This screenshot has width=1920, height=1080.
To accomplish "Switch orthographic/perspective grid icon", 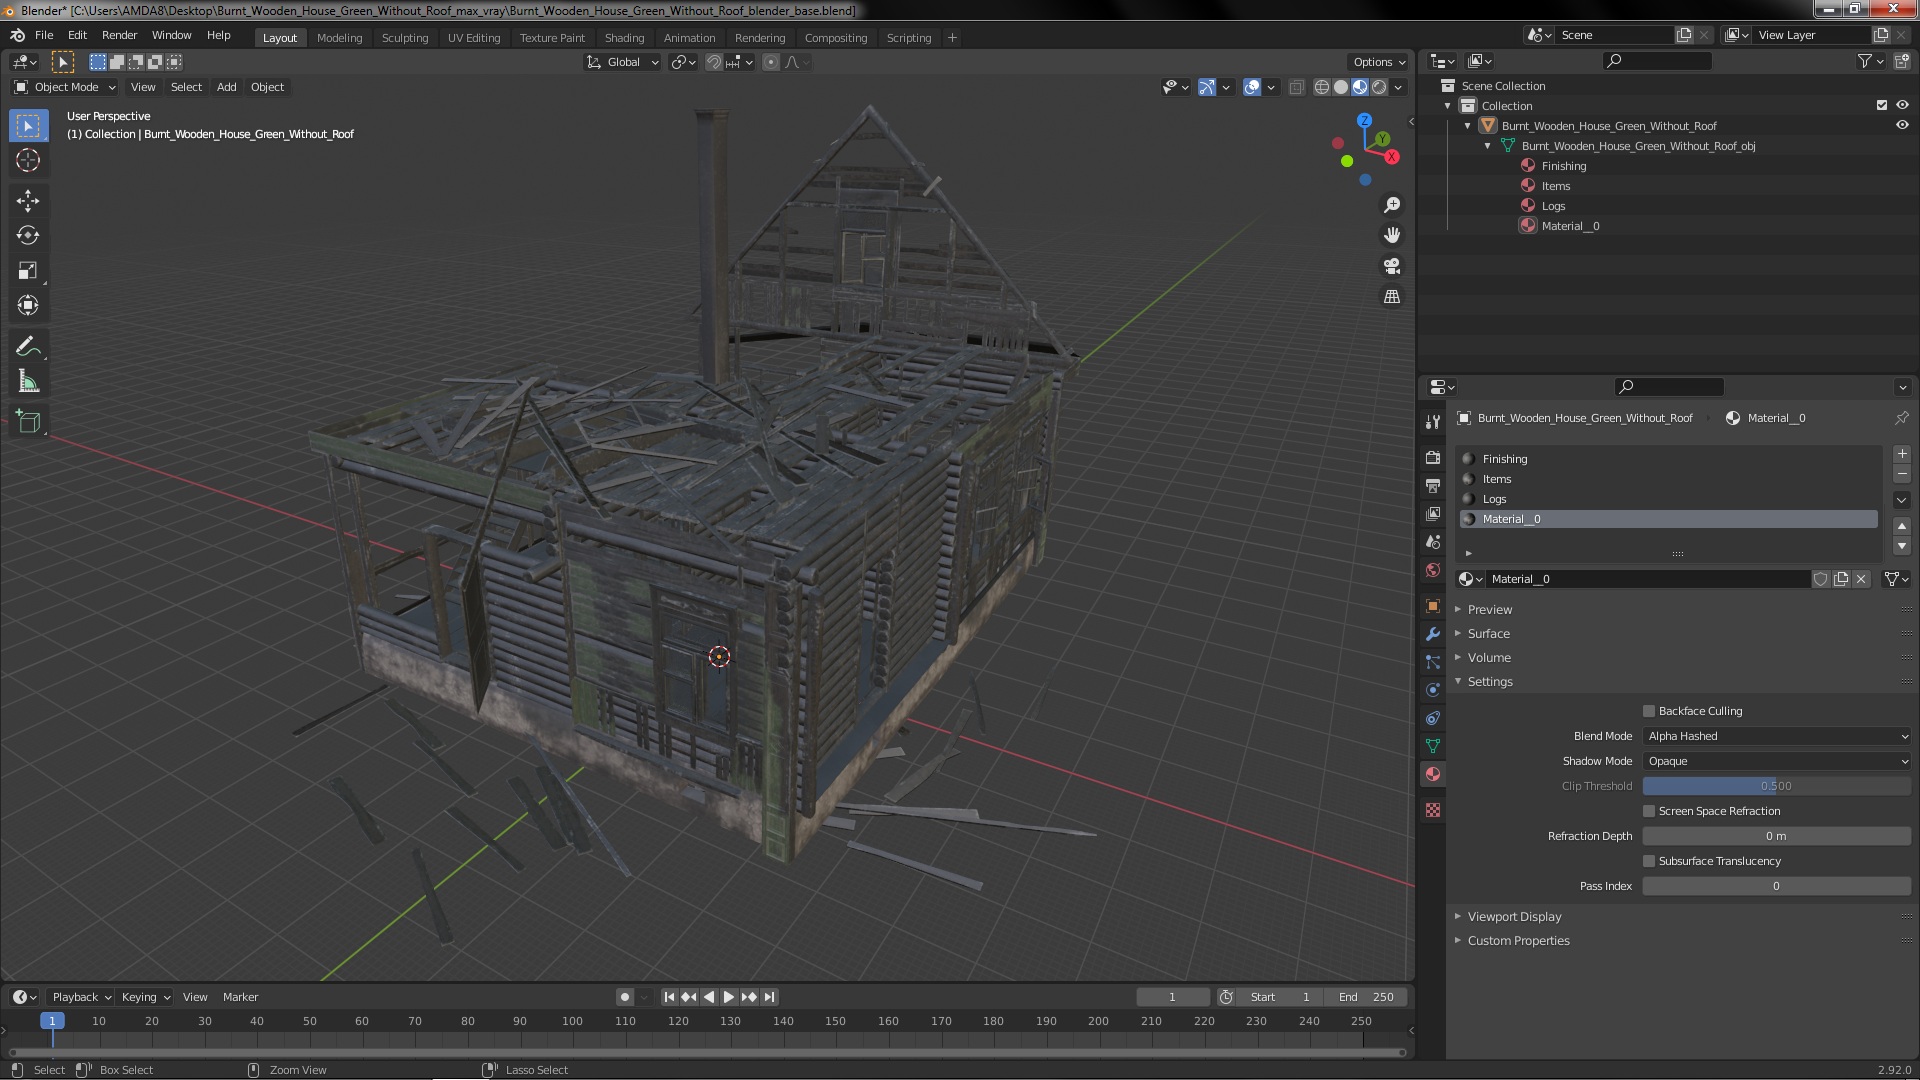I will pos(1392,297).
